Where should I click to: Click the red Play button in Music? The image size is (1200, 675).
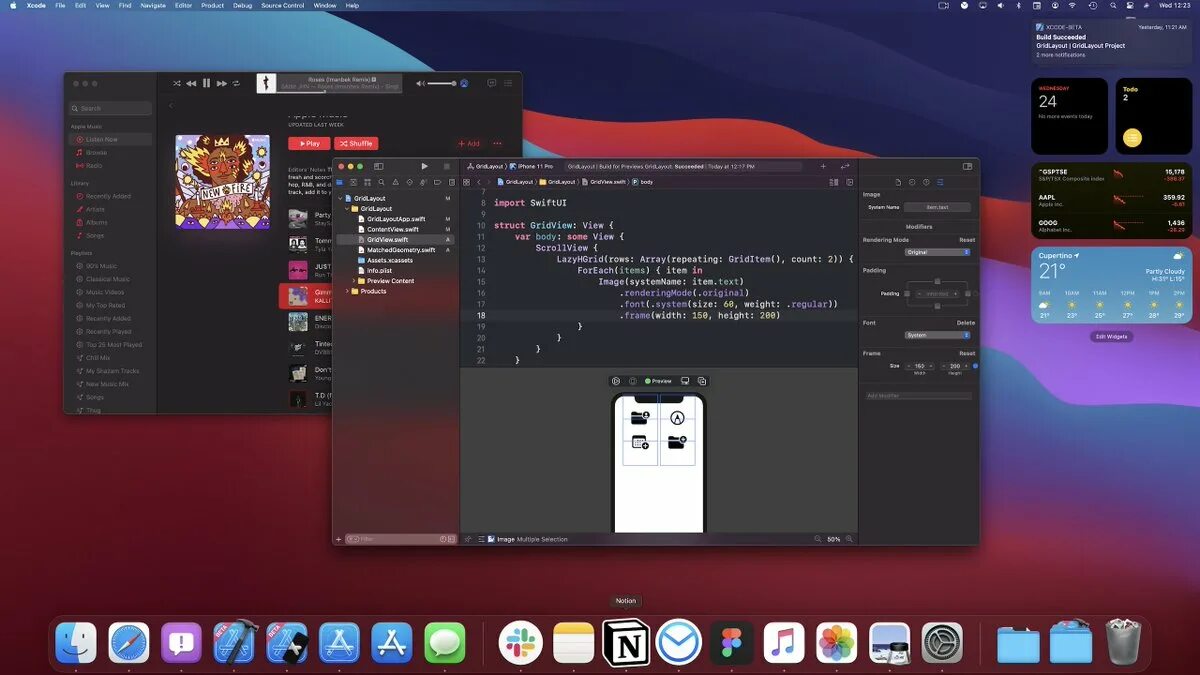point(309,143)
